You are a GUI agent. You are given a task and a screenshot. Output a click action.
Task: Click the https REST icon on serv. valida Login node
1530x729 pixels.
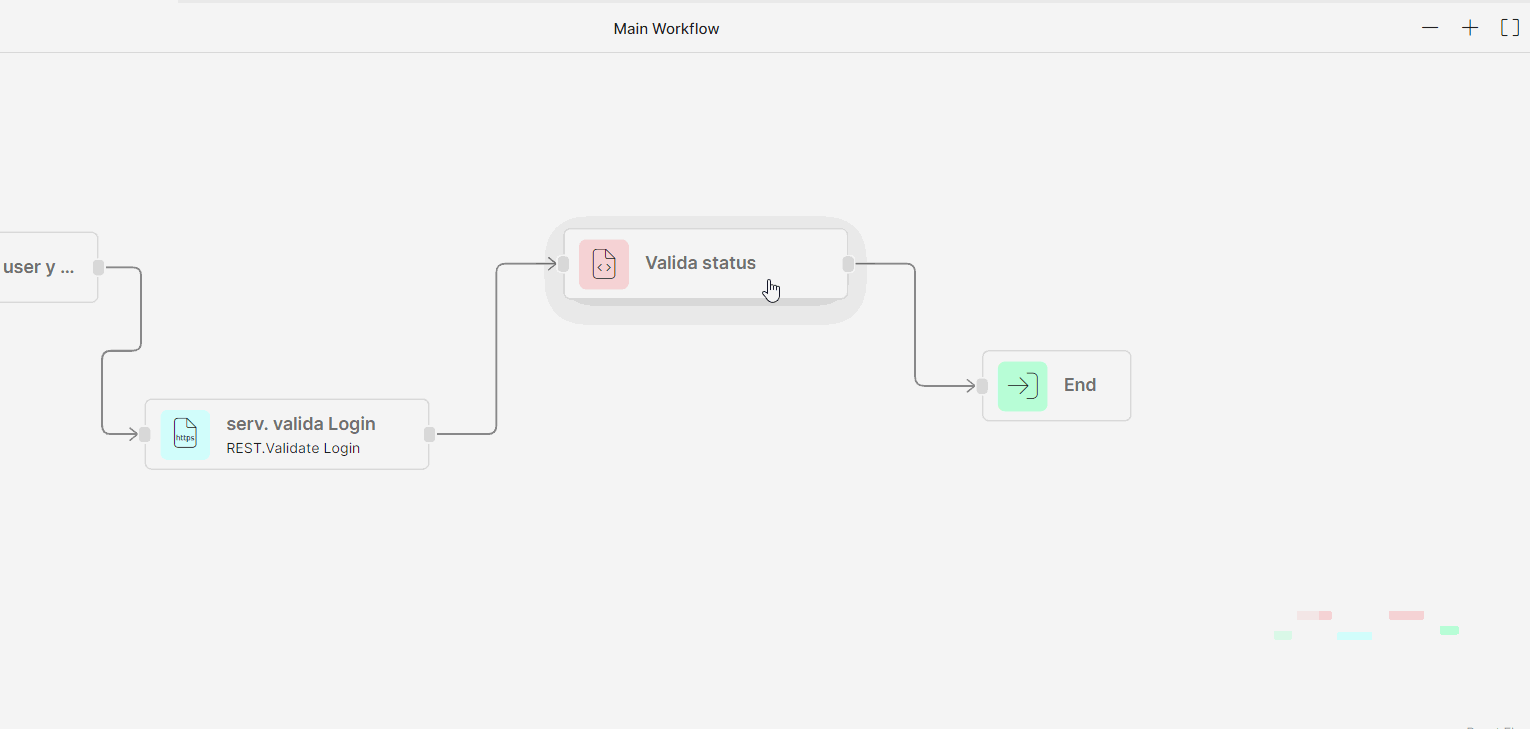pyautogui.click(x=185, y=434)
